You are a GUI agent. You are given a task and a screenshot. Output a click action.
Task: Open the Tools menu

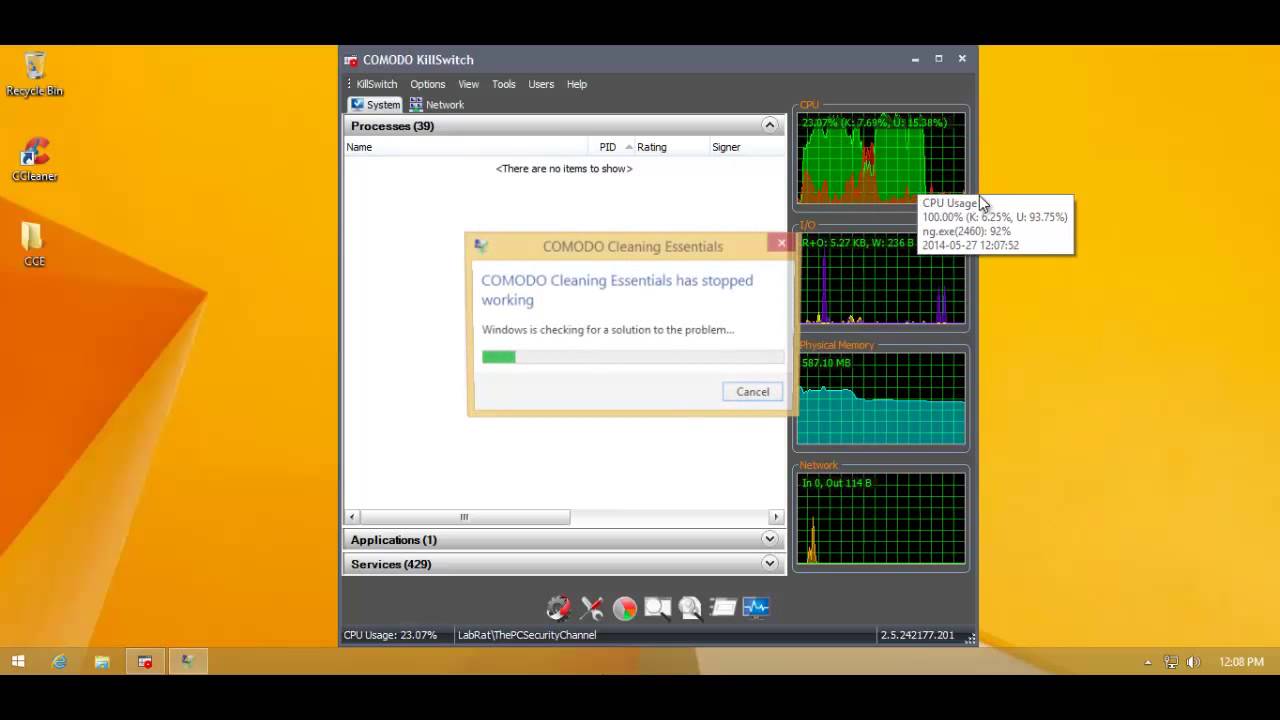pos(503,84)
